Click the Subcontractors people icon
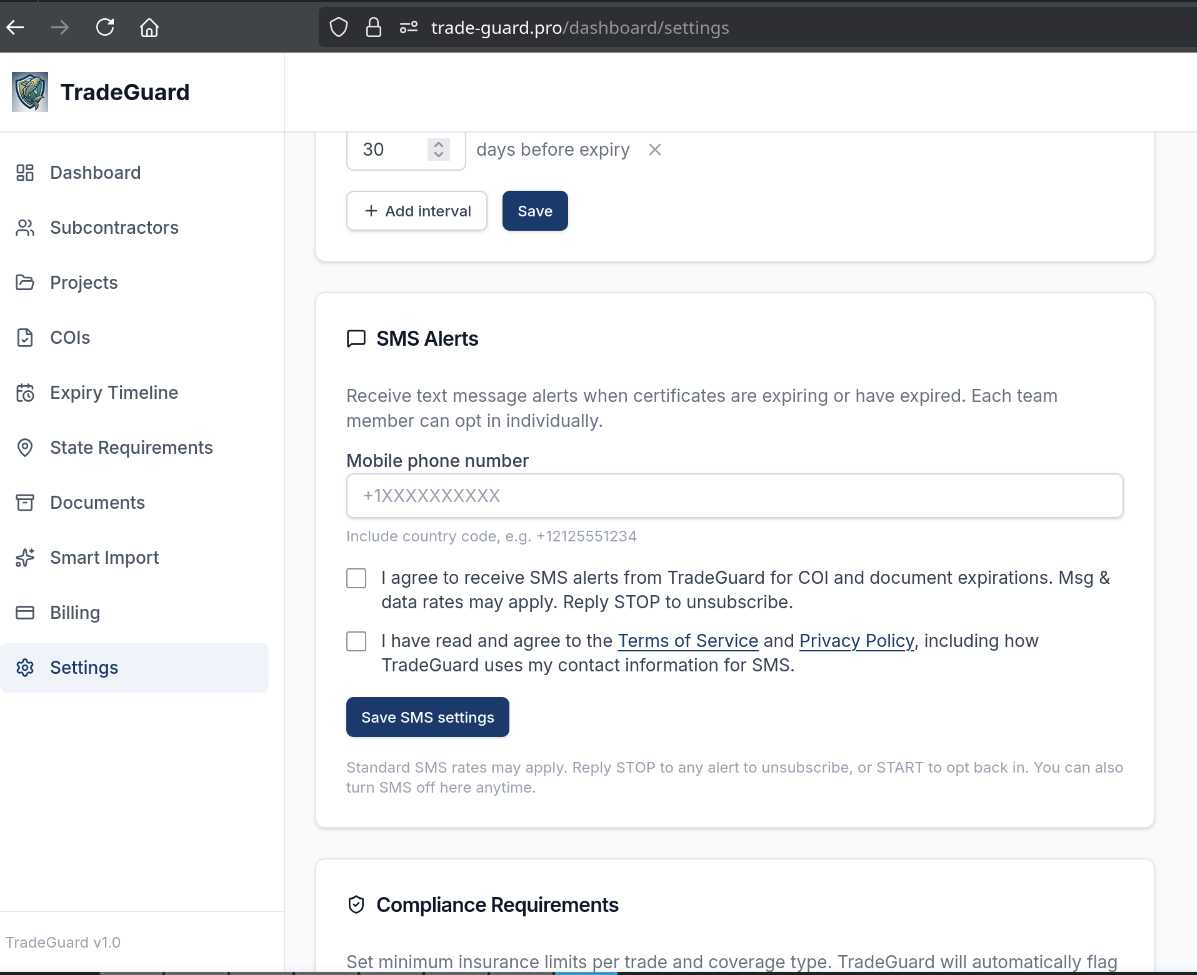Screen dimensions: 1197x975 point(25,228)
